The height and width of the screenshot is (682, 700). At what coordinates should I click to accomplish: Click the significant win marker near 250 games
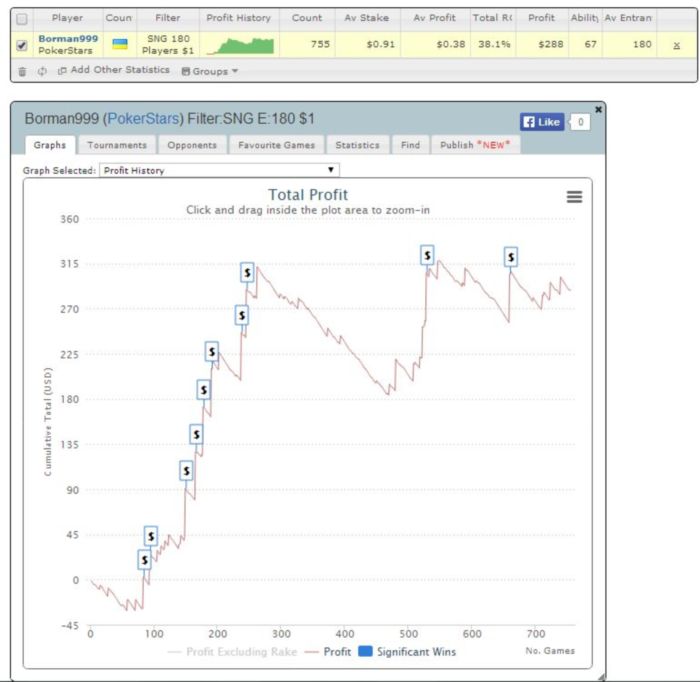click(247, 272)
